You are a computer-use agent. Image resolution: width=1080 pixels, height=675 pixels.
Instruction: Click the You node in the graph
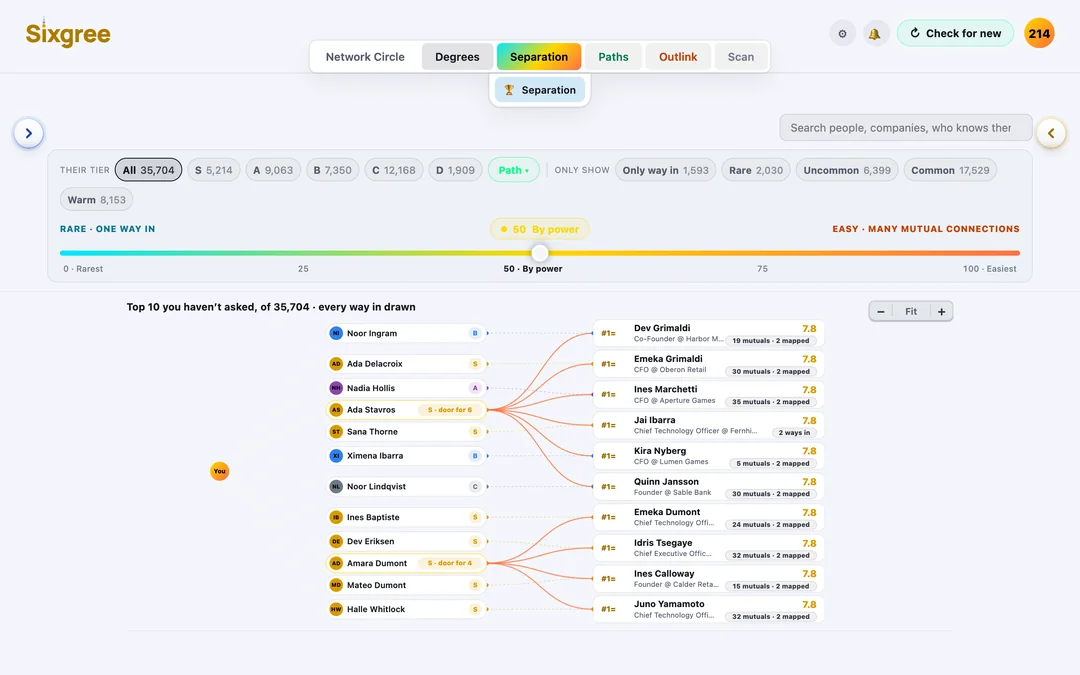tap(219, 471)
